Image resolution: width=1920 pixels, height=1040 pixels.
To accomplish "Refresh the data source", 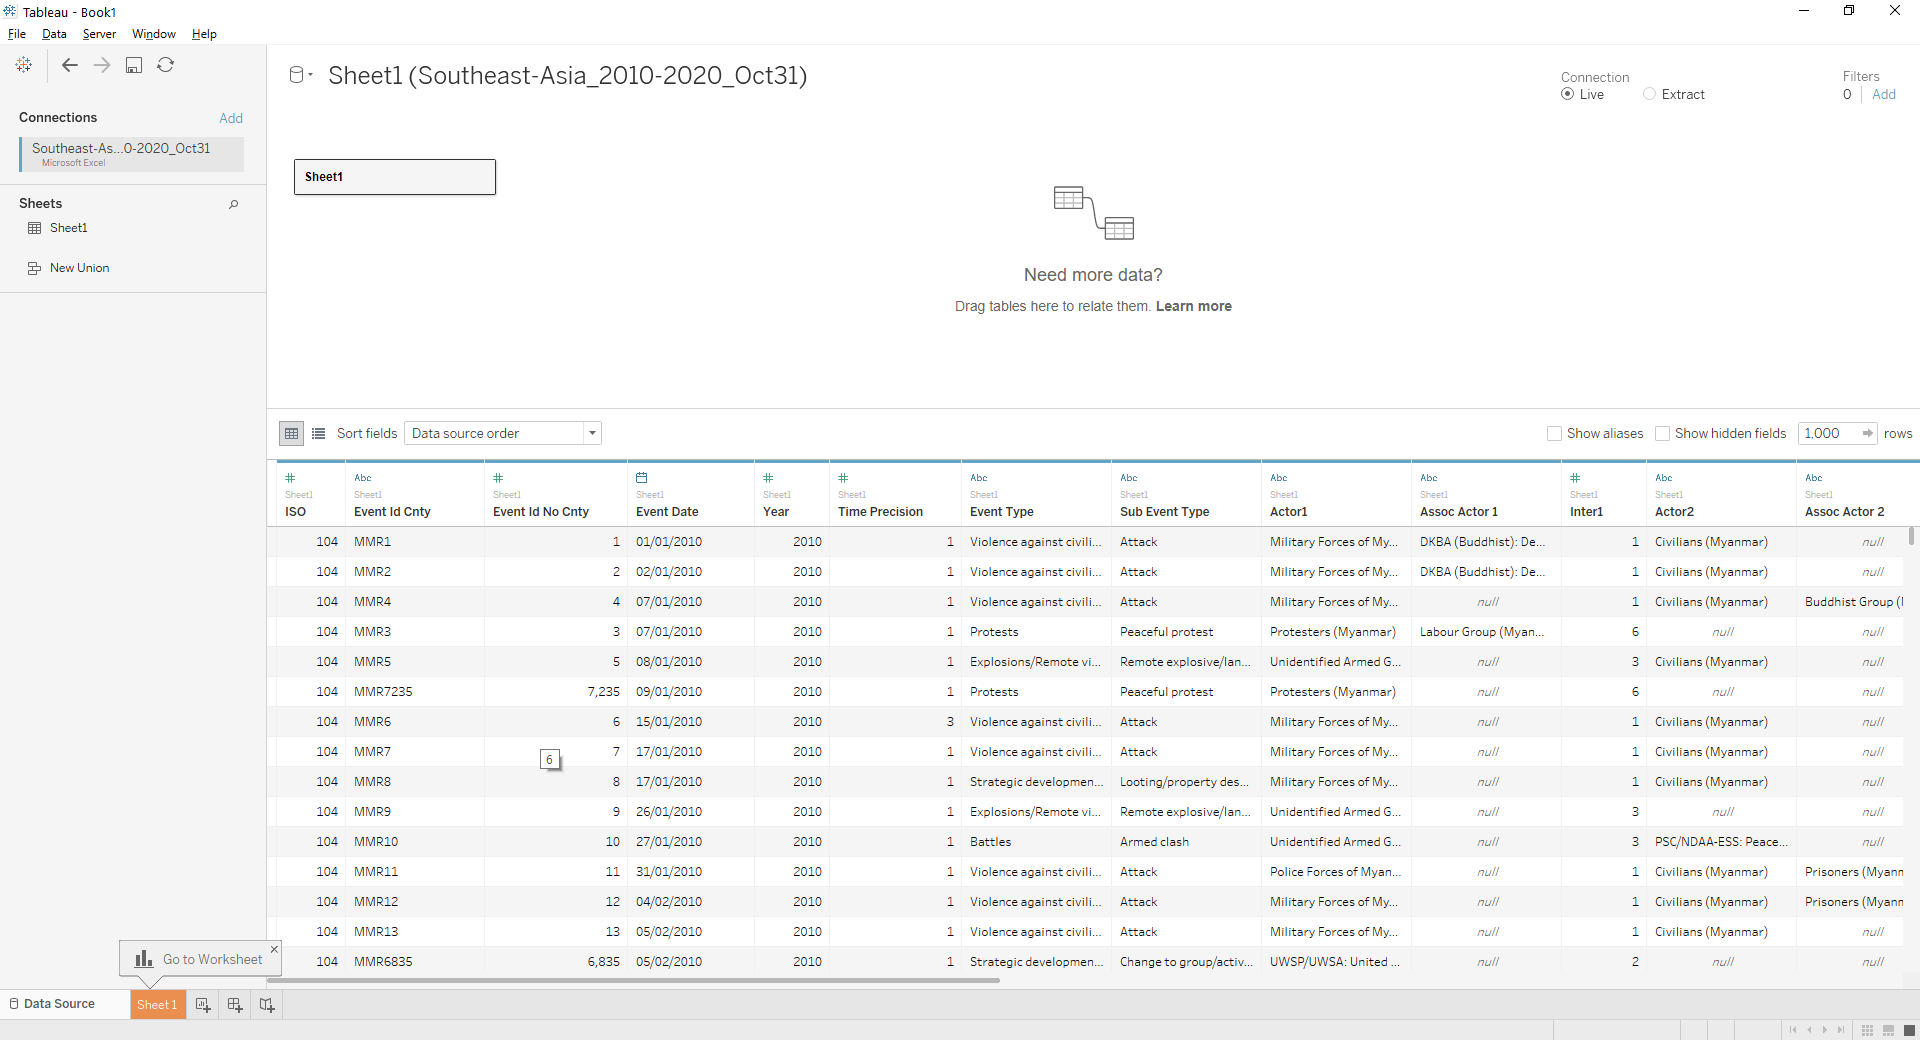I will click(x=166, y=65).
